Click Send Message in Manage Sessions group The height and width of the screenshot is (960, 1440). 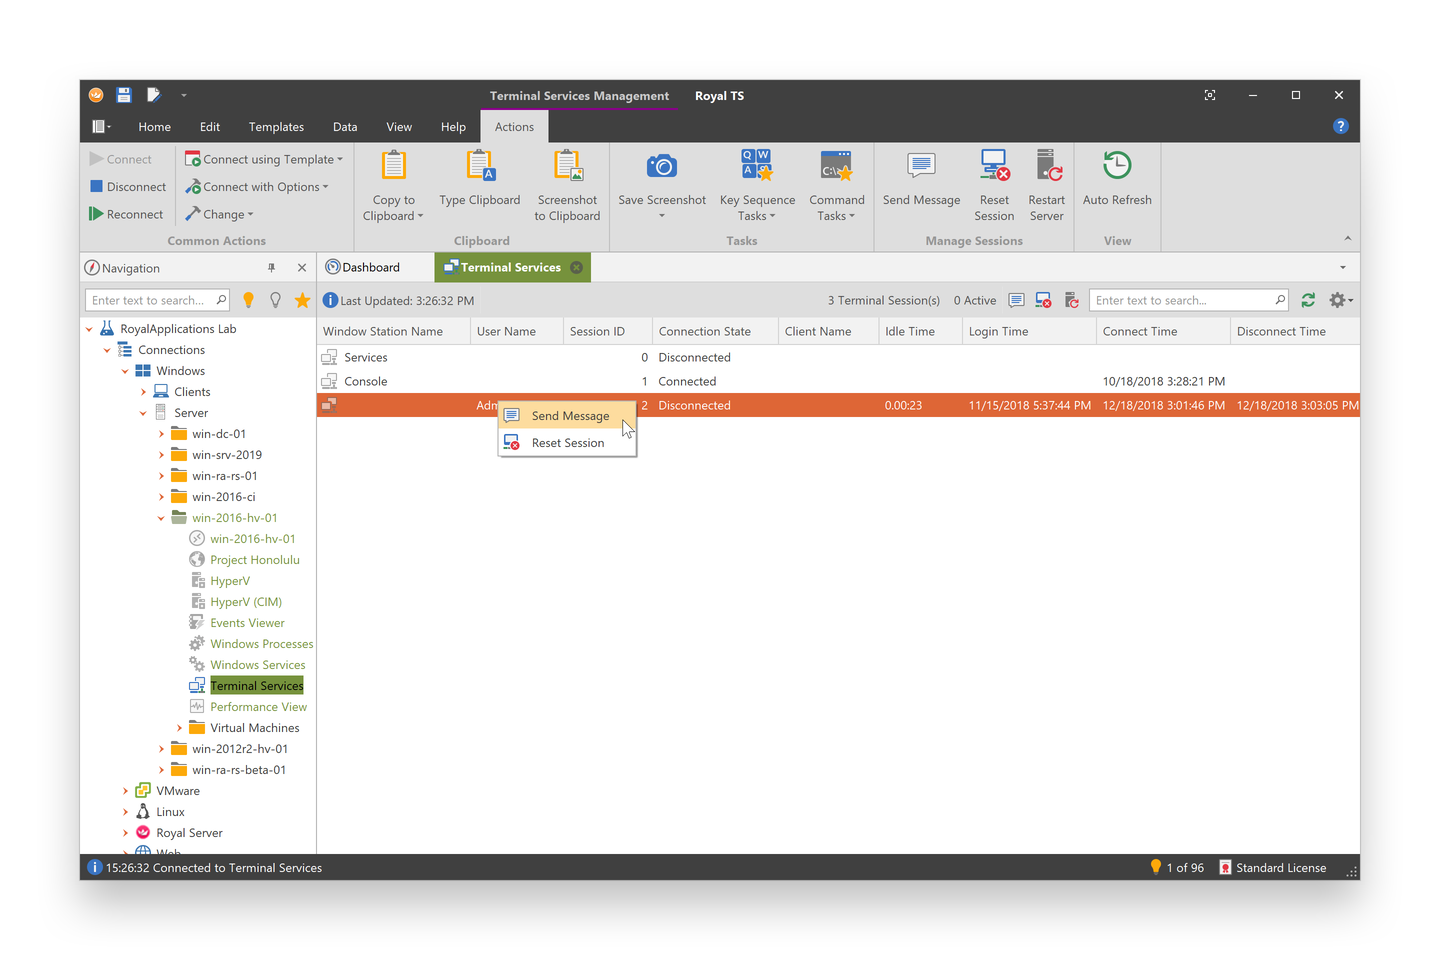point(920,180)
